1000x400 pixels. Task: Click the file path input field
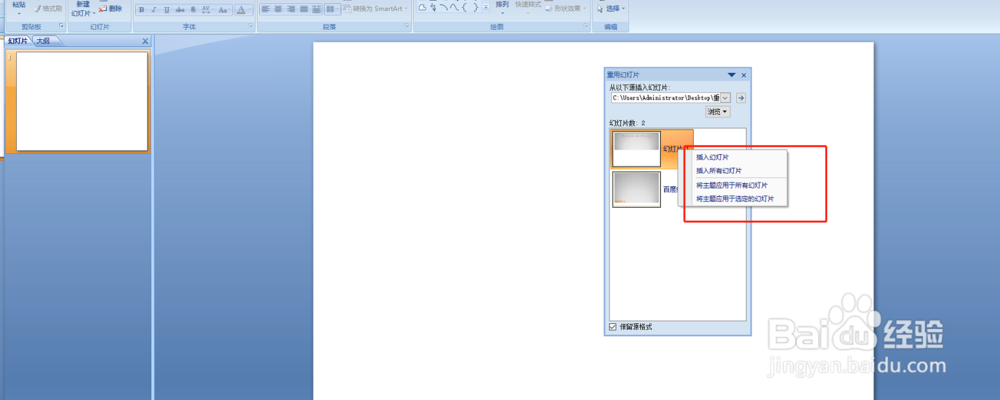(x=666, y=98)
